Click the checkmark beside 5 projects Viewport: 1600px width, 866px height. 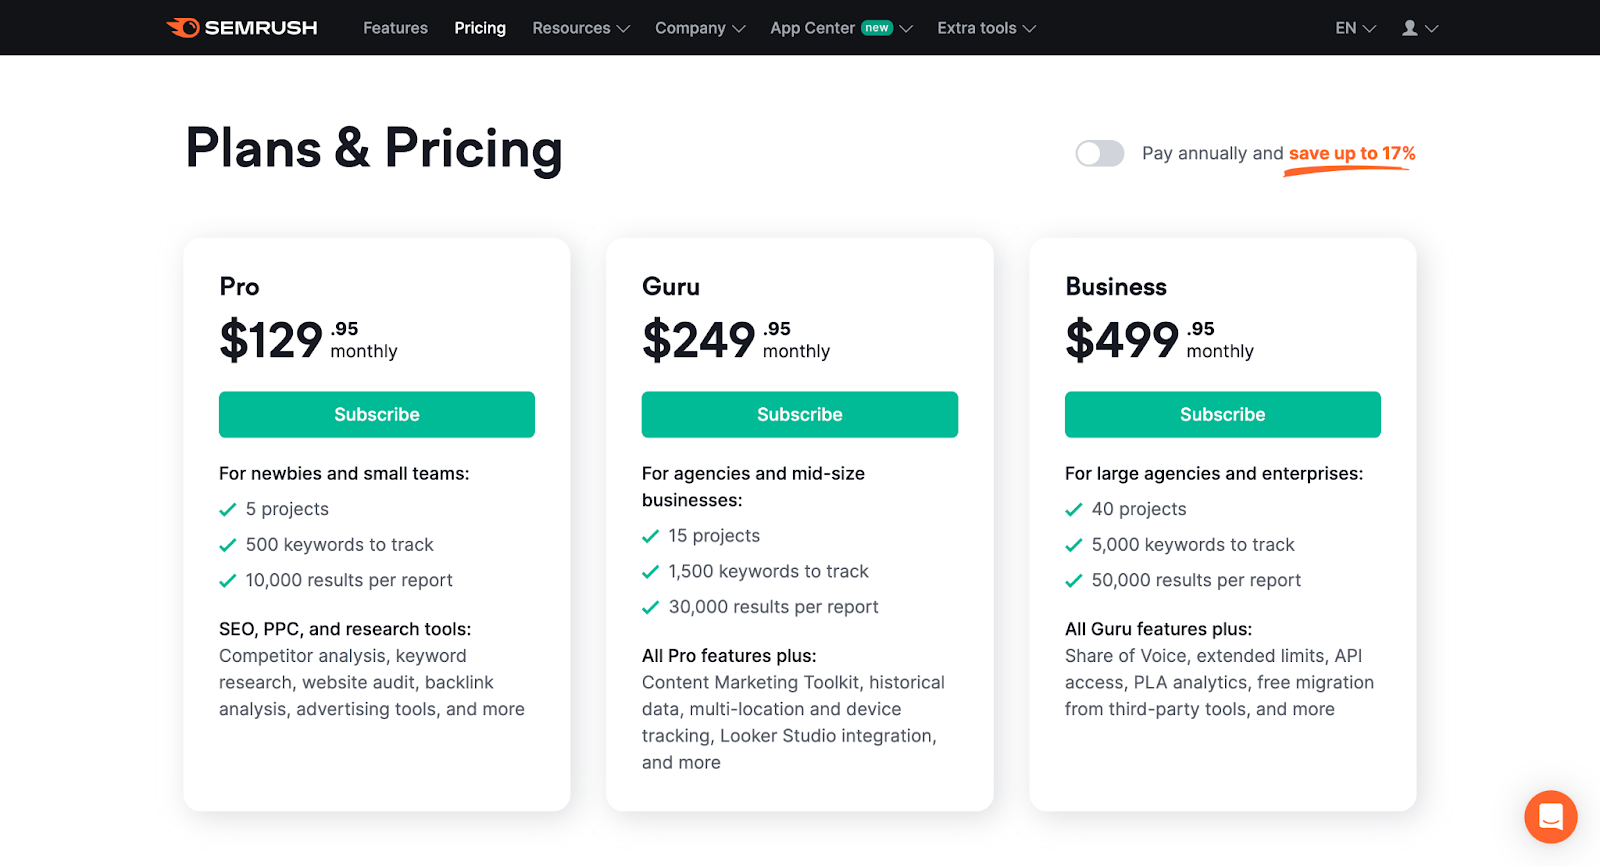[226, 509]
